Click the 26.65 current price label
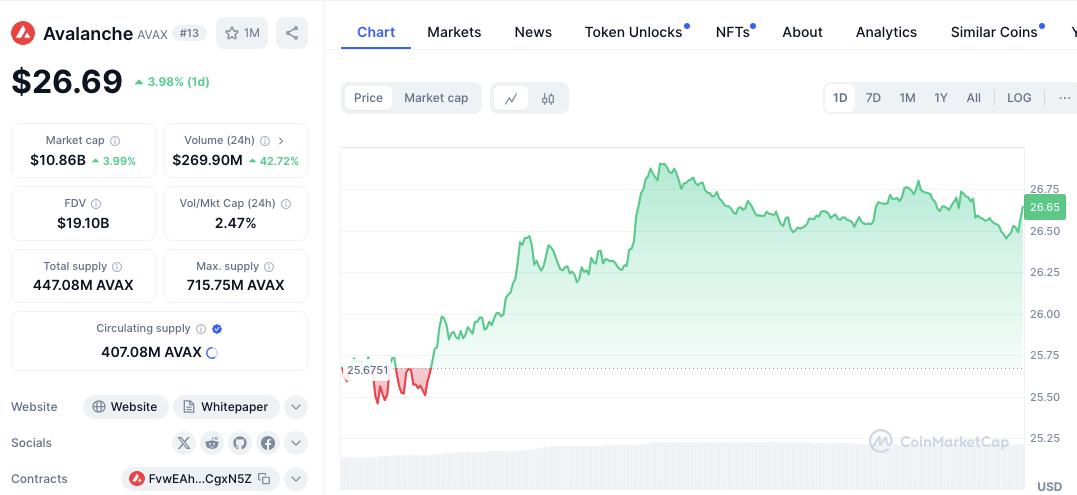The width and height of the screenshot is (1077, 495). pos(1044,207)
